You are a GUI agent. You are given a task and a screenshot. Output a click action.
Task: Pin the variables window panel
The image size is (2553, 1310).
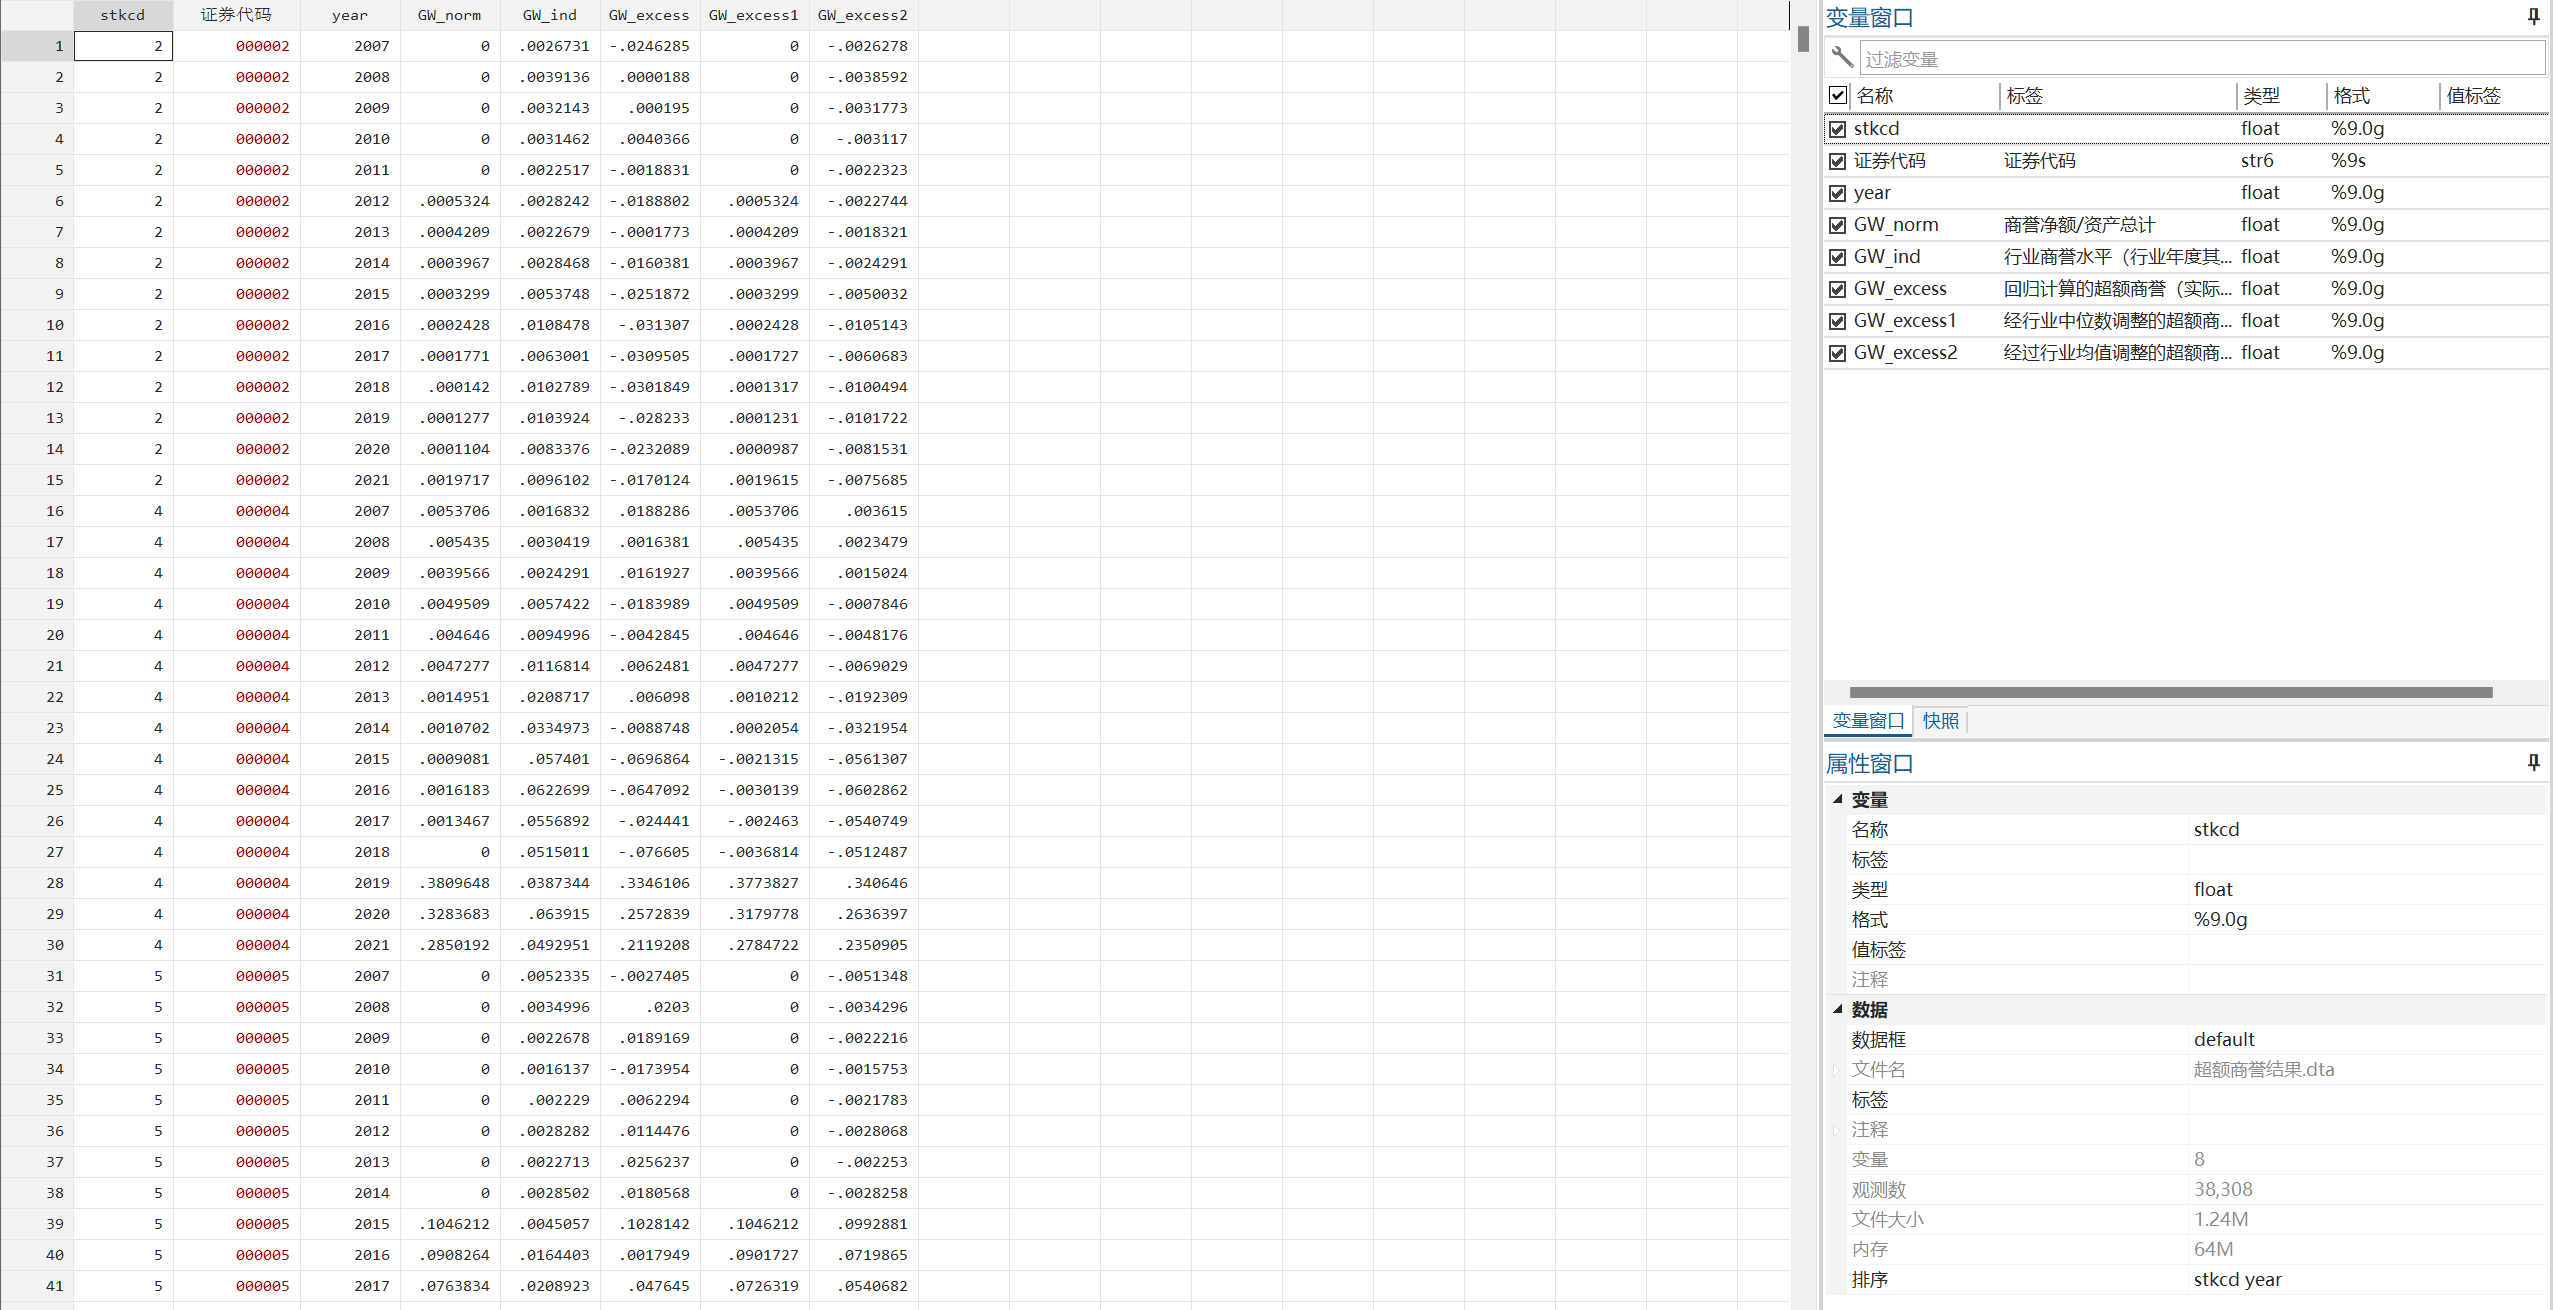2533,16
